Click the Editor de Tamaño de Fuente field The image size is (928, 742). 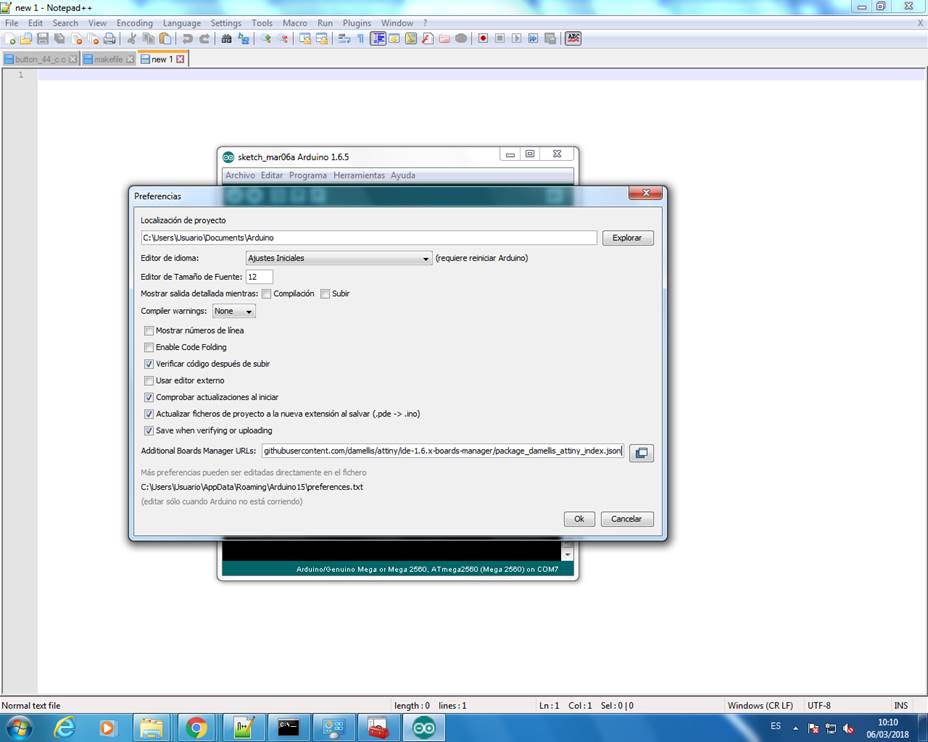pyautogui.click(x=259, y=277)
